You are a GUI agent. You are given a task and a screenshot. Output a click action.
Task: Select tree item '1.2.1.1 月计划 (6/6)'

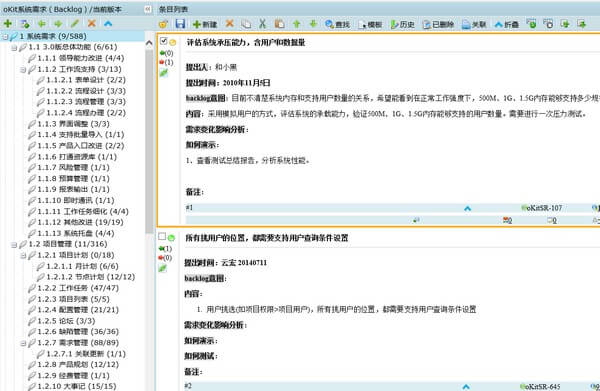(x=82, y=266)
